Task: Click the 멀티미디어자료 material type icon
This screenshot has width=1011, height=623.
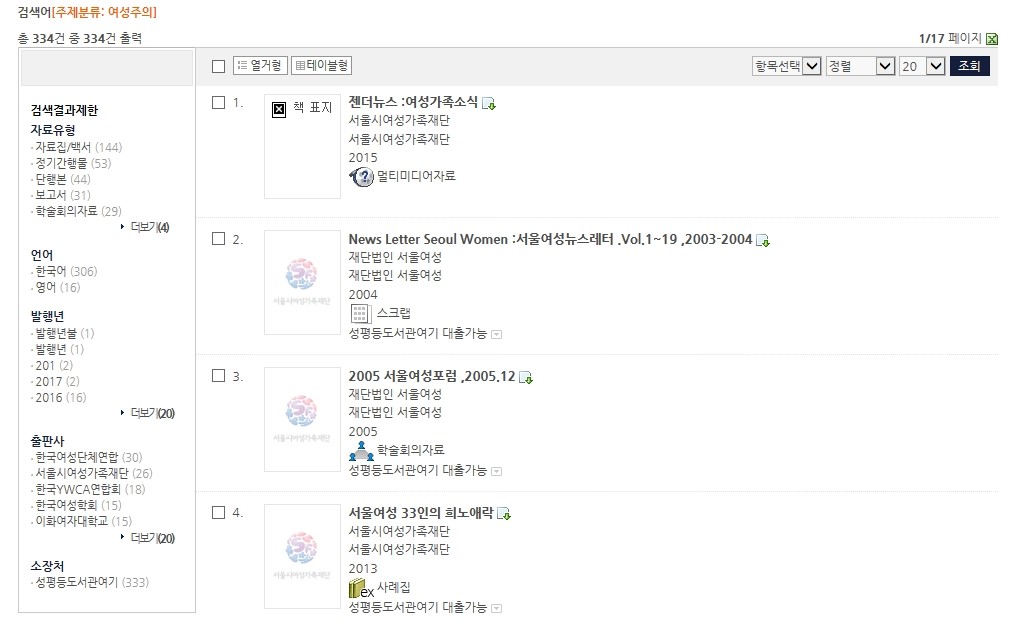Action: point(362,176)
